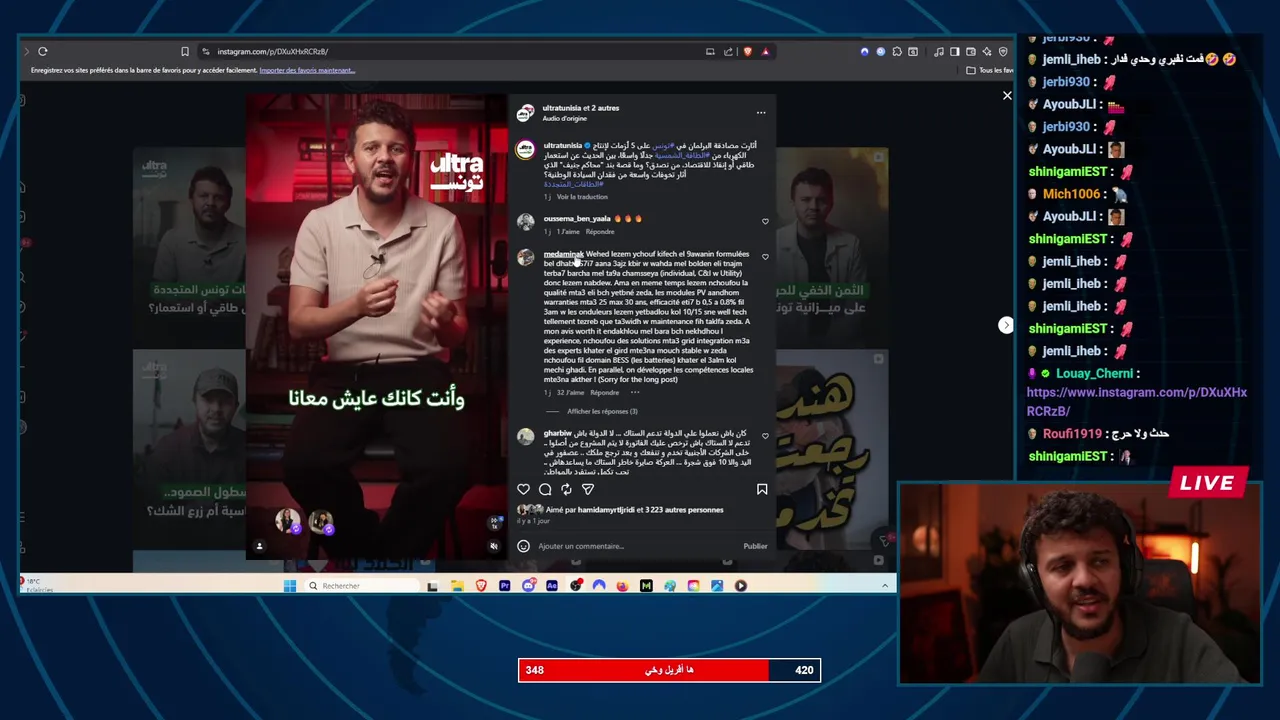
Task: Close the Instagram post overlay
Action: coord(1007,96)
